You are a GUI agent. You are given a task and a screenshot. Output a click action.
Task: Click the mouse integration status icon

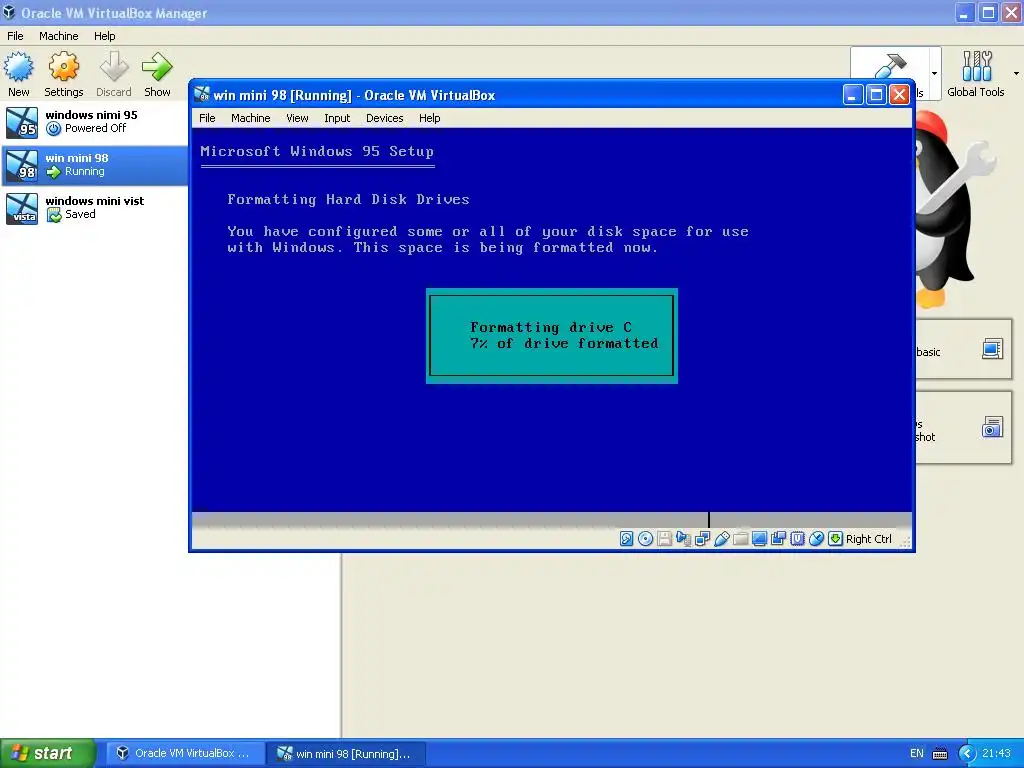coord(816,539)
